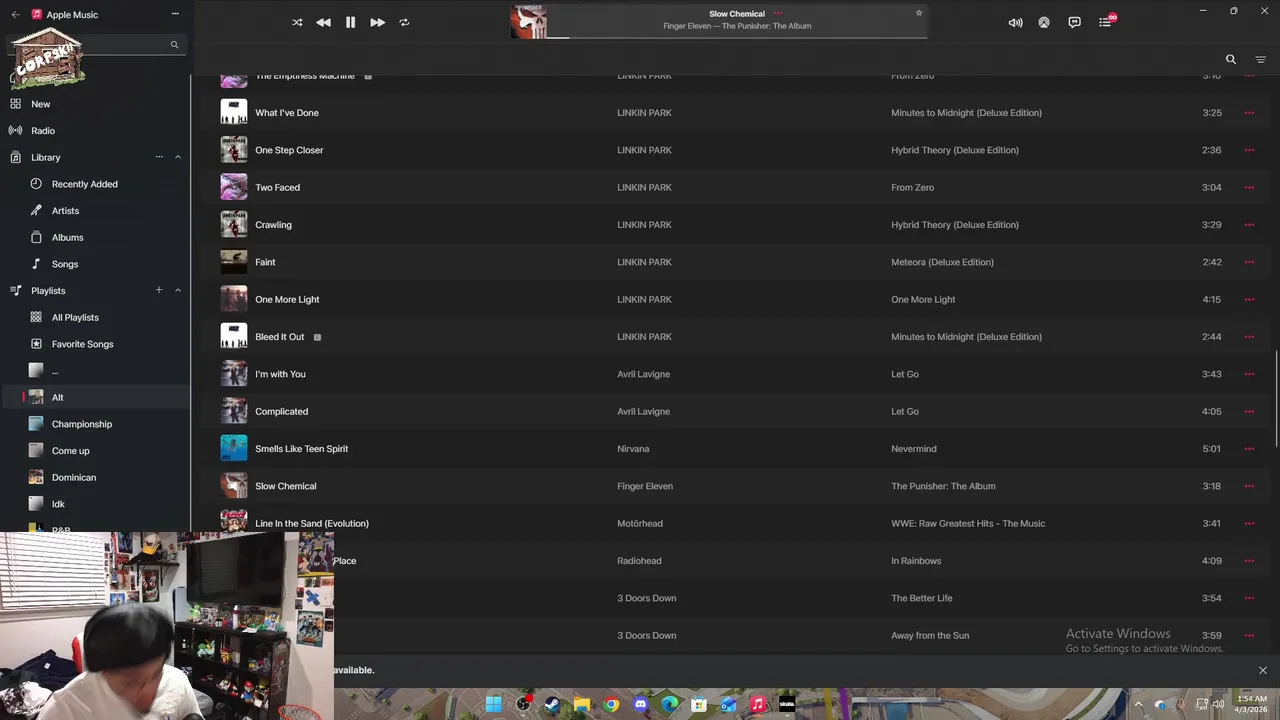The width and height of the screenshot is (1280, 720).
Task: Open more options for What I've Done
Action: click(x=1249, y=113)
